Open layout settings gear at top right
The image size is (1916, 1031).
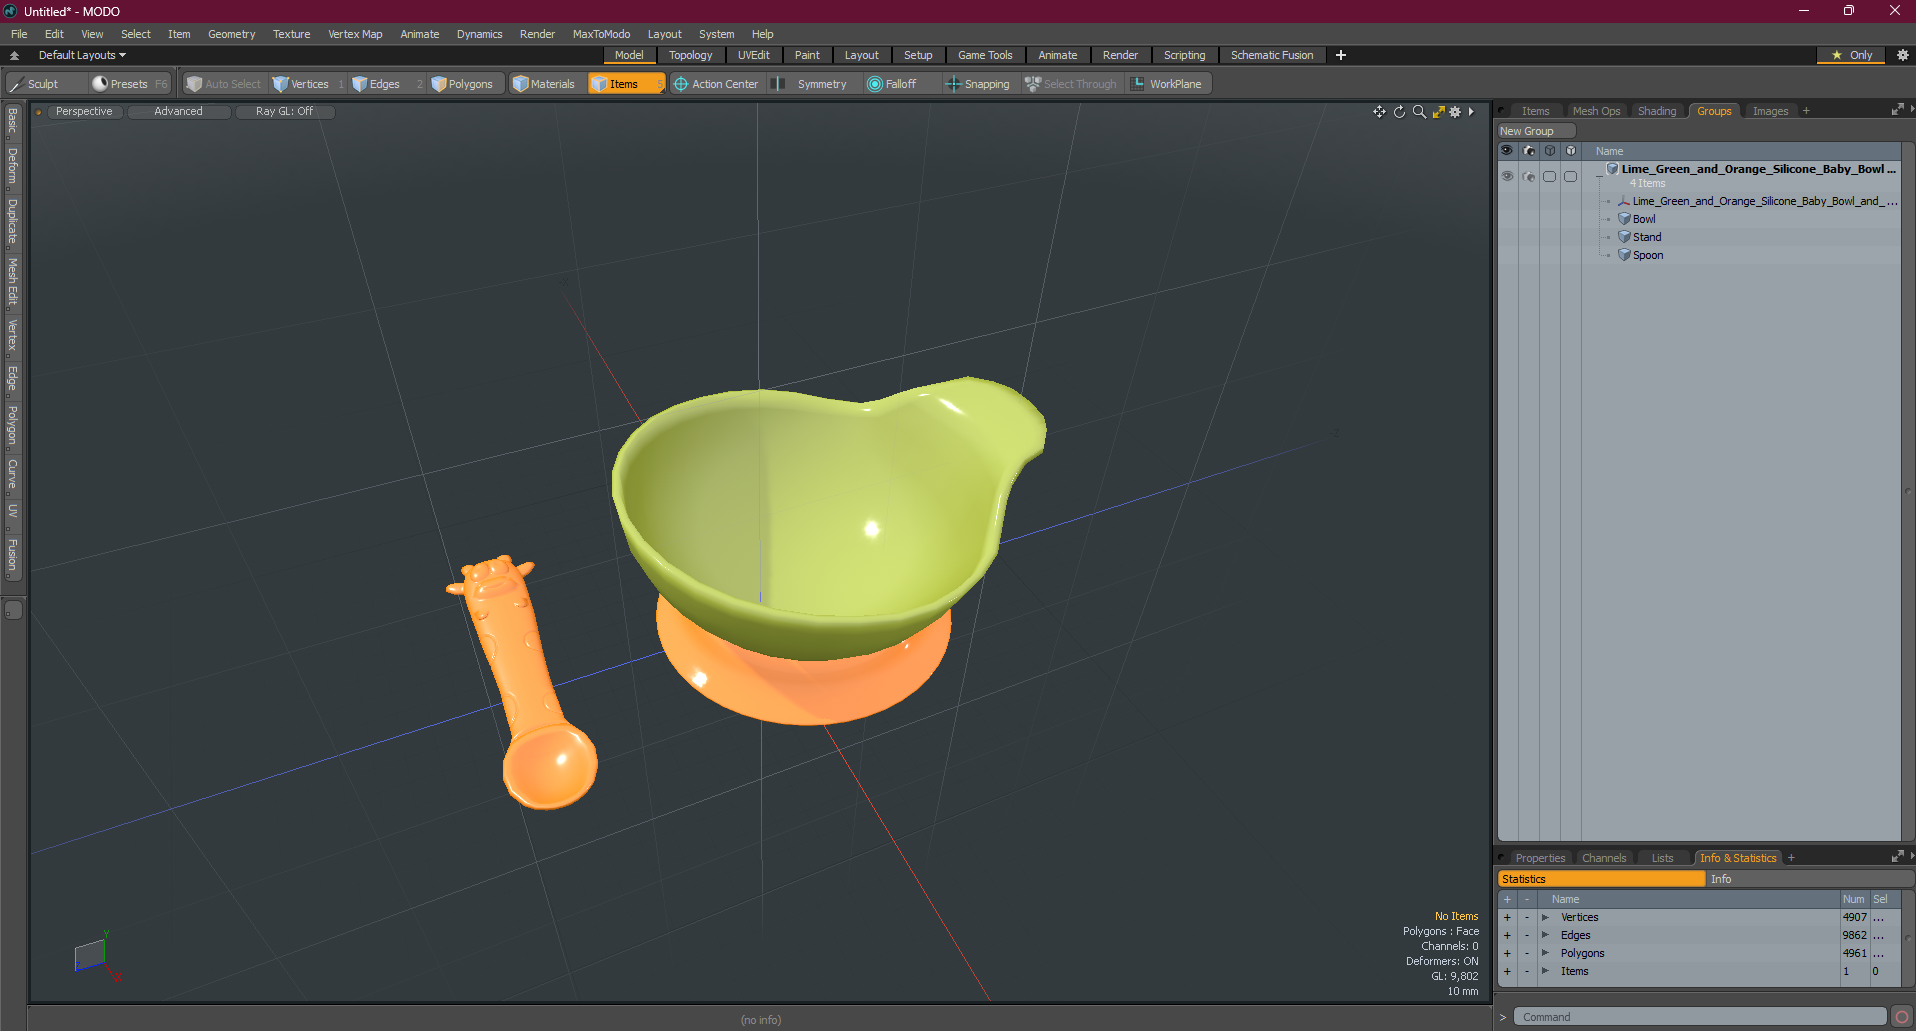click(1903, 55)
